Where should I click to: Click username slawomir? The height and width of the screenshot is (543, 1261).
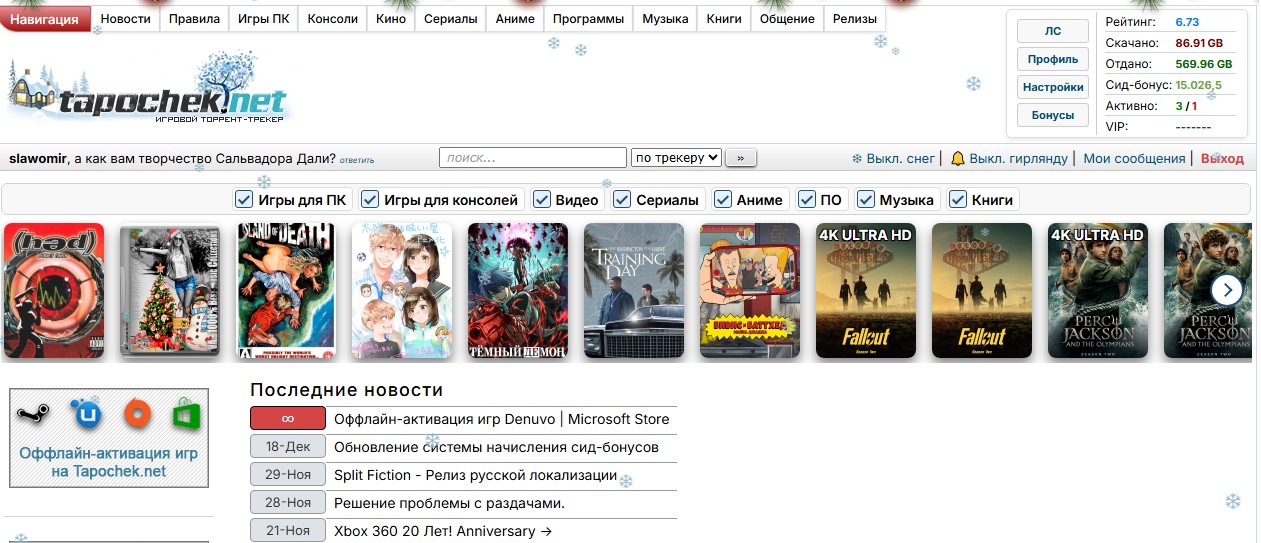click(x=38, y=158)
